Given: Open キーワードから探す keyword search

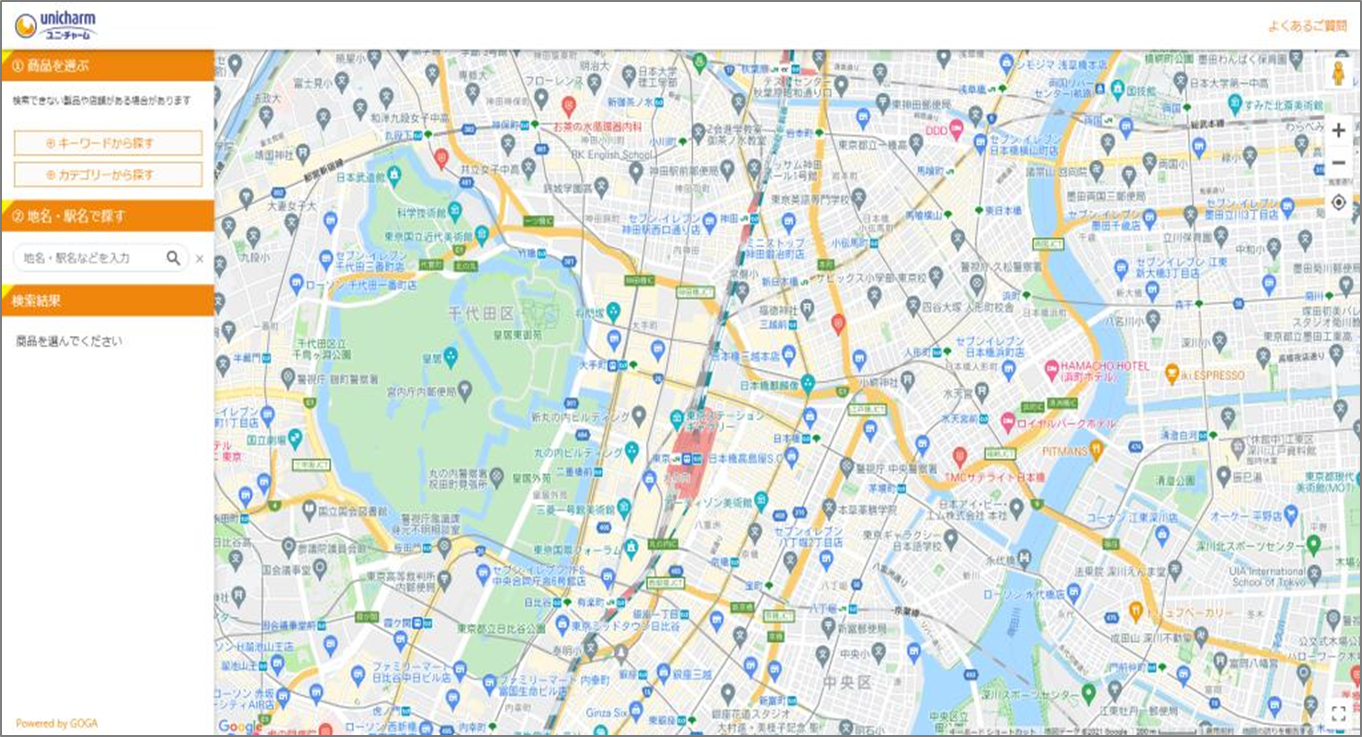Looking at the screenshot, I should coord(108,143).
